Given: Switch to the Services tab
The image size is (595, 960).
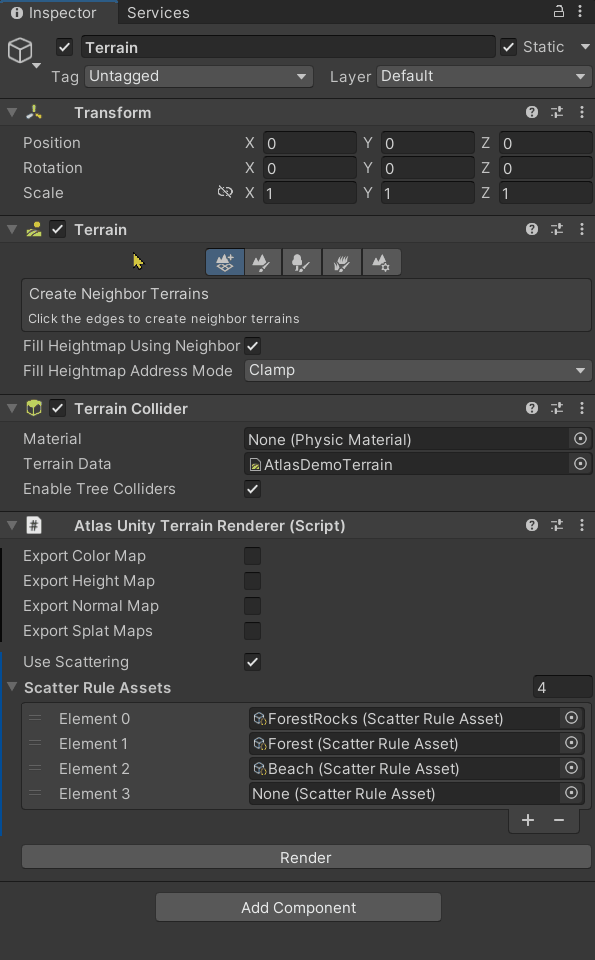Looking at the screenshot, I should 158,13.
